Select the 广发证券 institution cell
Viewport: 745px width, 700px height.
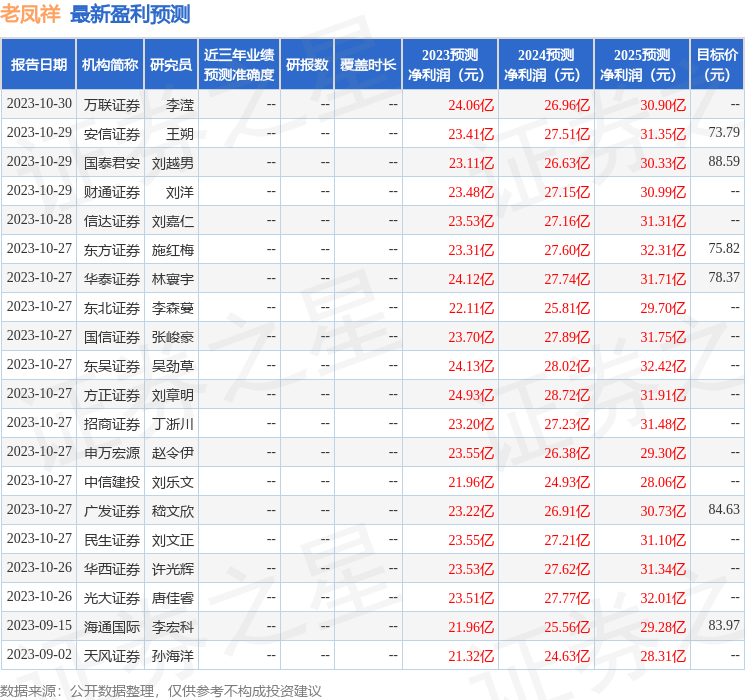(x=112, y=511)
